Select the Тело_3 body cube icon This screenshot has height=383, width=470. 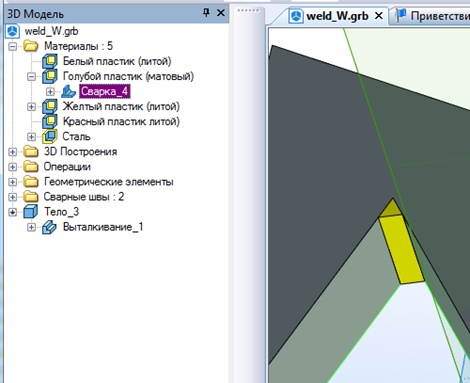click(31, 212)
